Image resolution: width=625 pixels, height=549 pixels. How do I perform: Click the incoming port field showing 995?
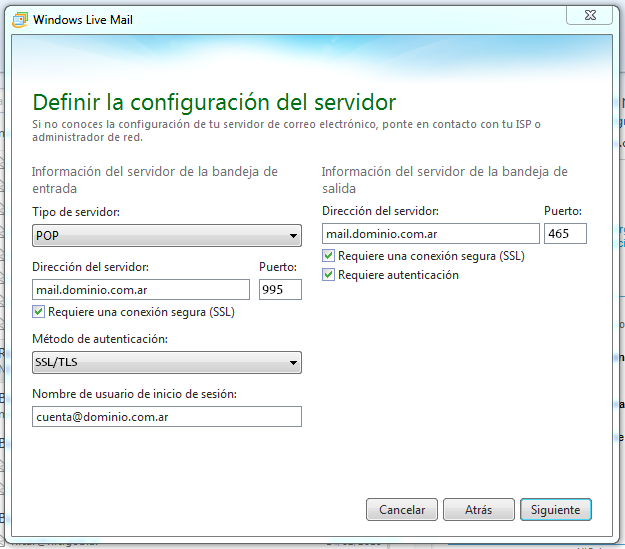click(280, 289)
